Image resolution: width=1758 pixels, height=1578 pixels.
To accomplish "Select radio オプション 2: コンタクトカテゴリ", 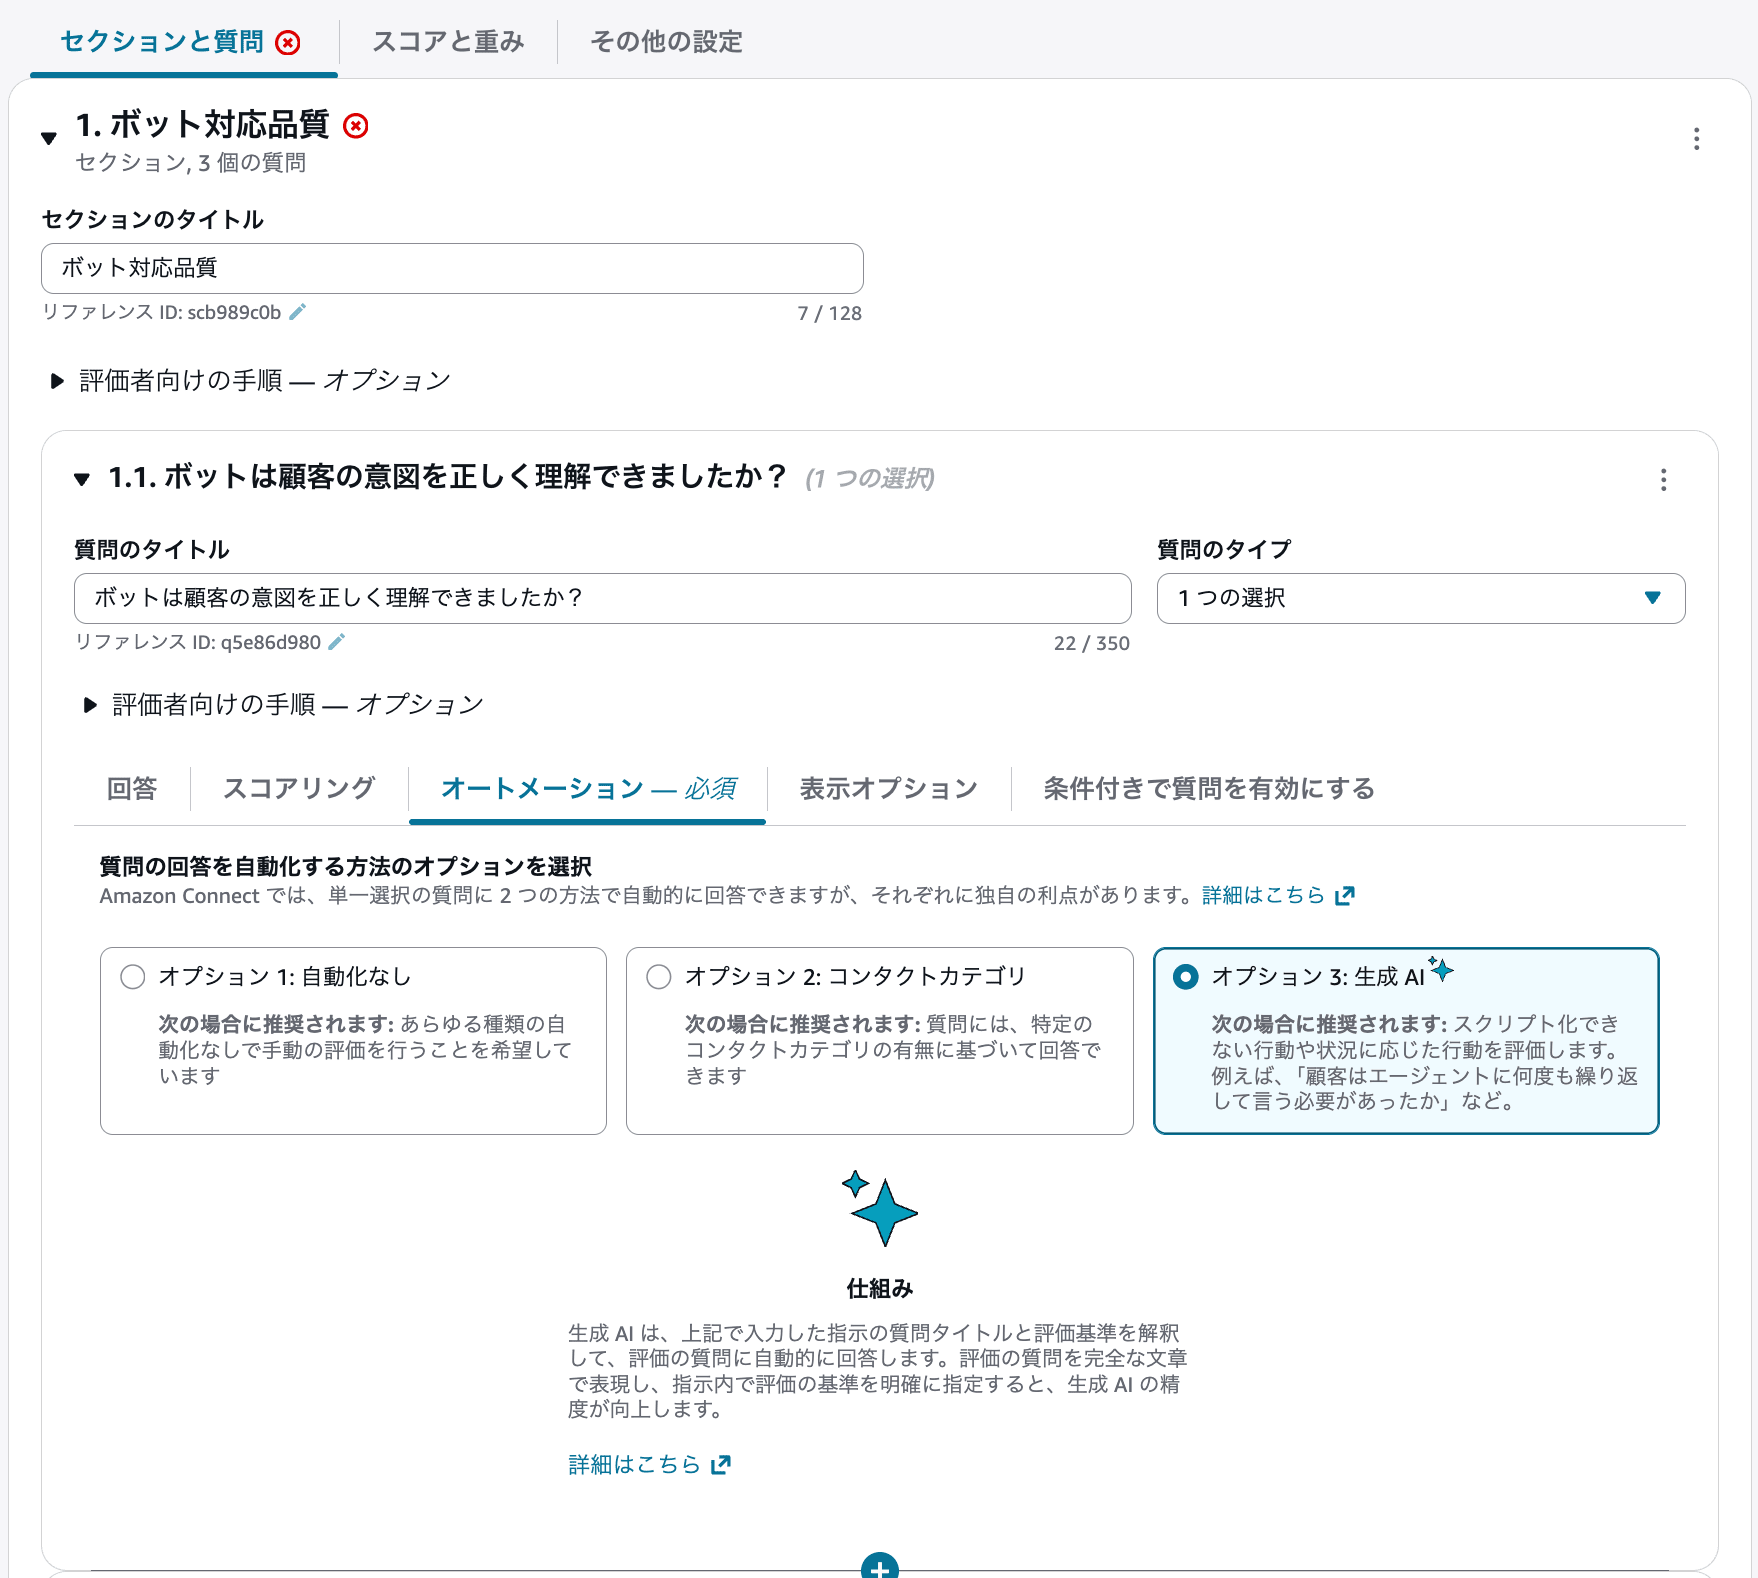I will coord(659,977).
